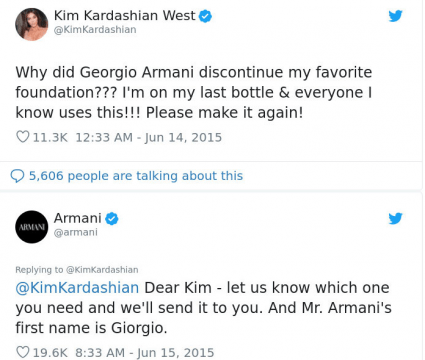Click Armani's blue verified checkmark
The image size is (425, 360).
tap(112, 219)
